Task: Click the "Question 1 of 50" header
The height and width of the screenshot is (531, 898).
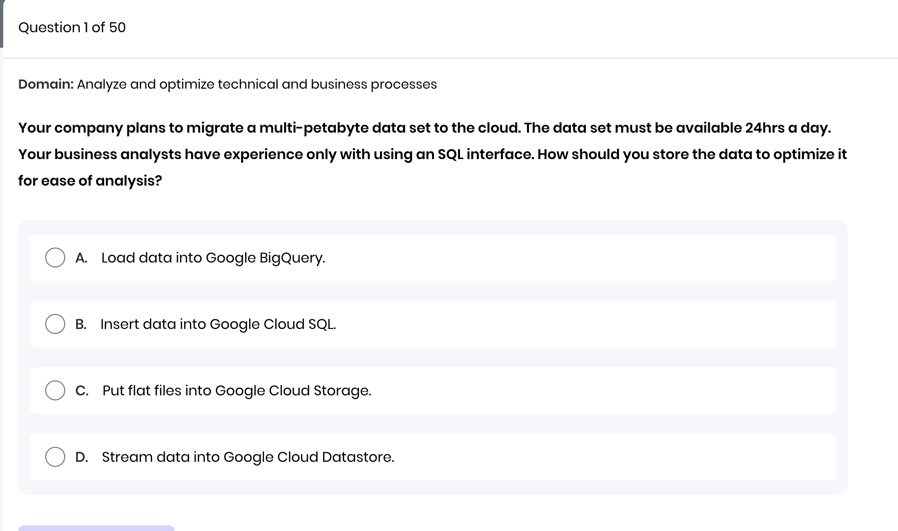Action: [x=72, y=27]
